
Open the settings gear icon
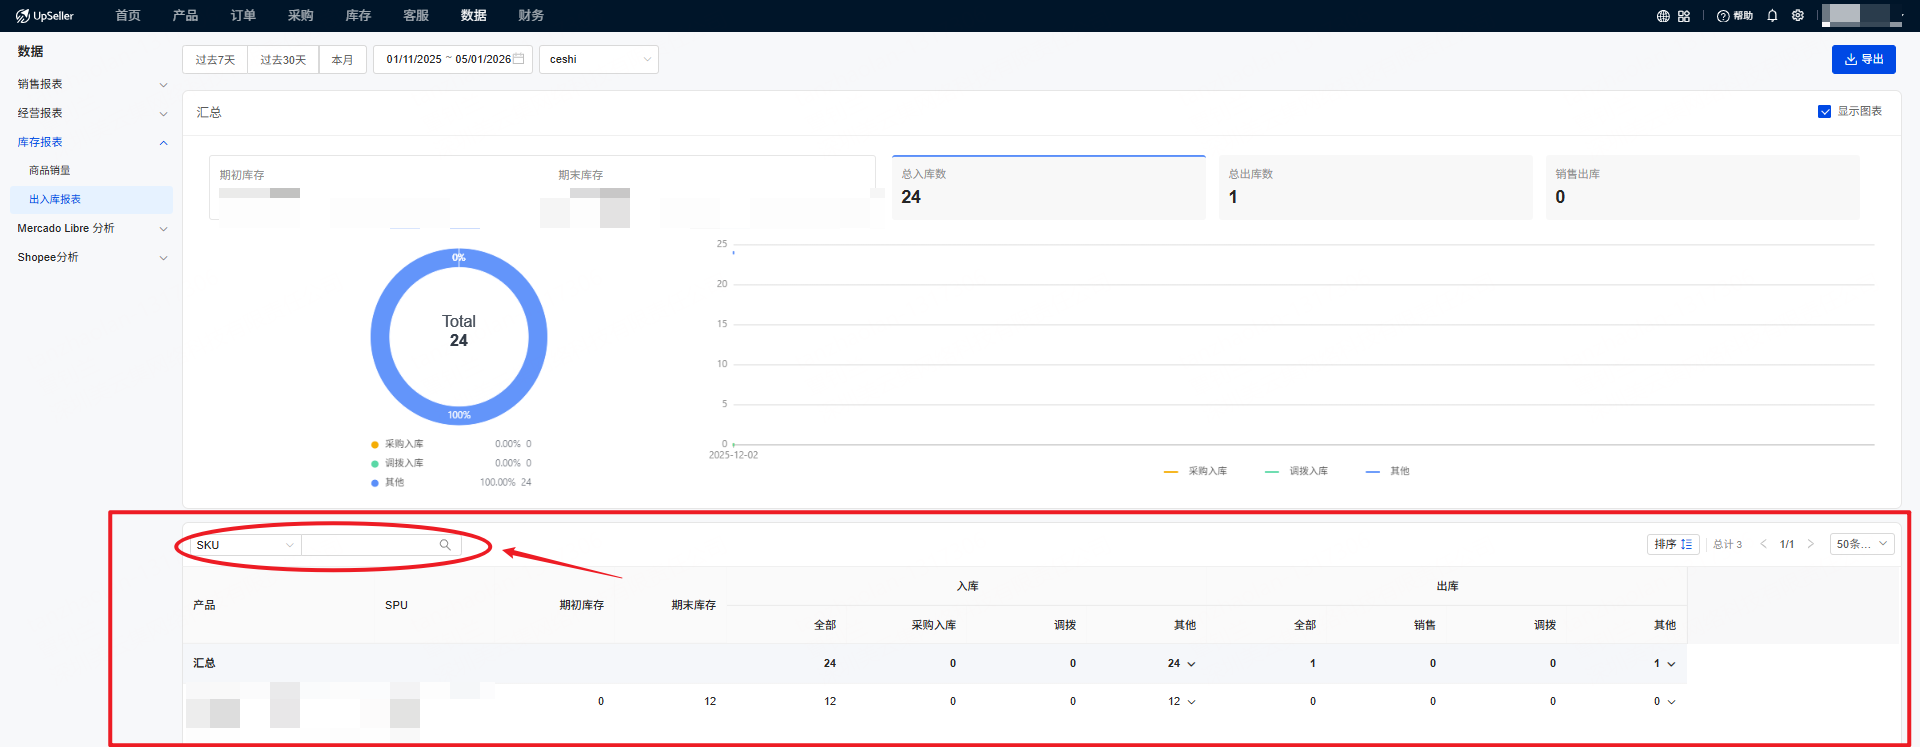click(1798, 16)
